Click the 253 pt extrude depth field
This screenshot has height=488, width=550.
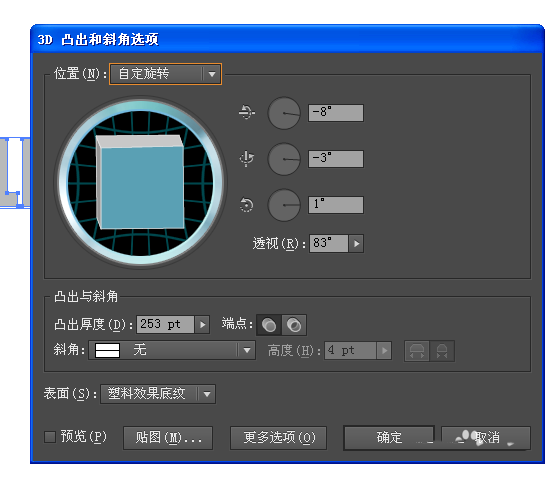click(x=165, y=325)
